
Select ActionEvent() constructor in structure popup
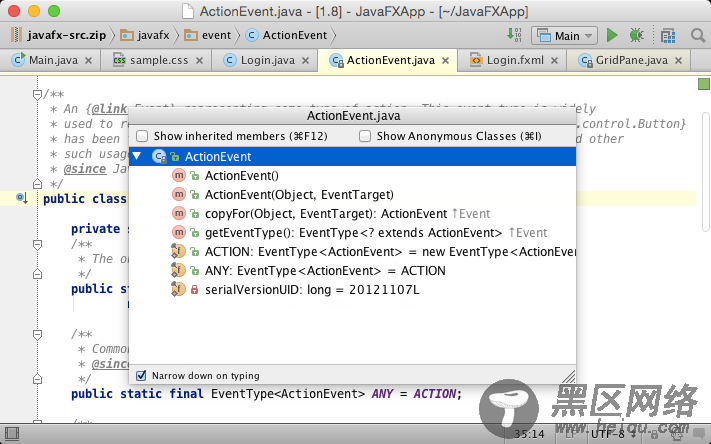click(352, 176)
